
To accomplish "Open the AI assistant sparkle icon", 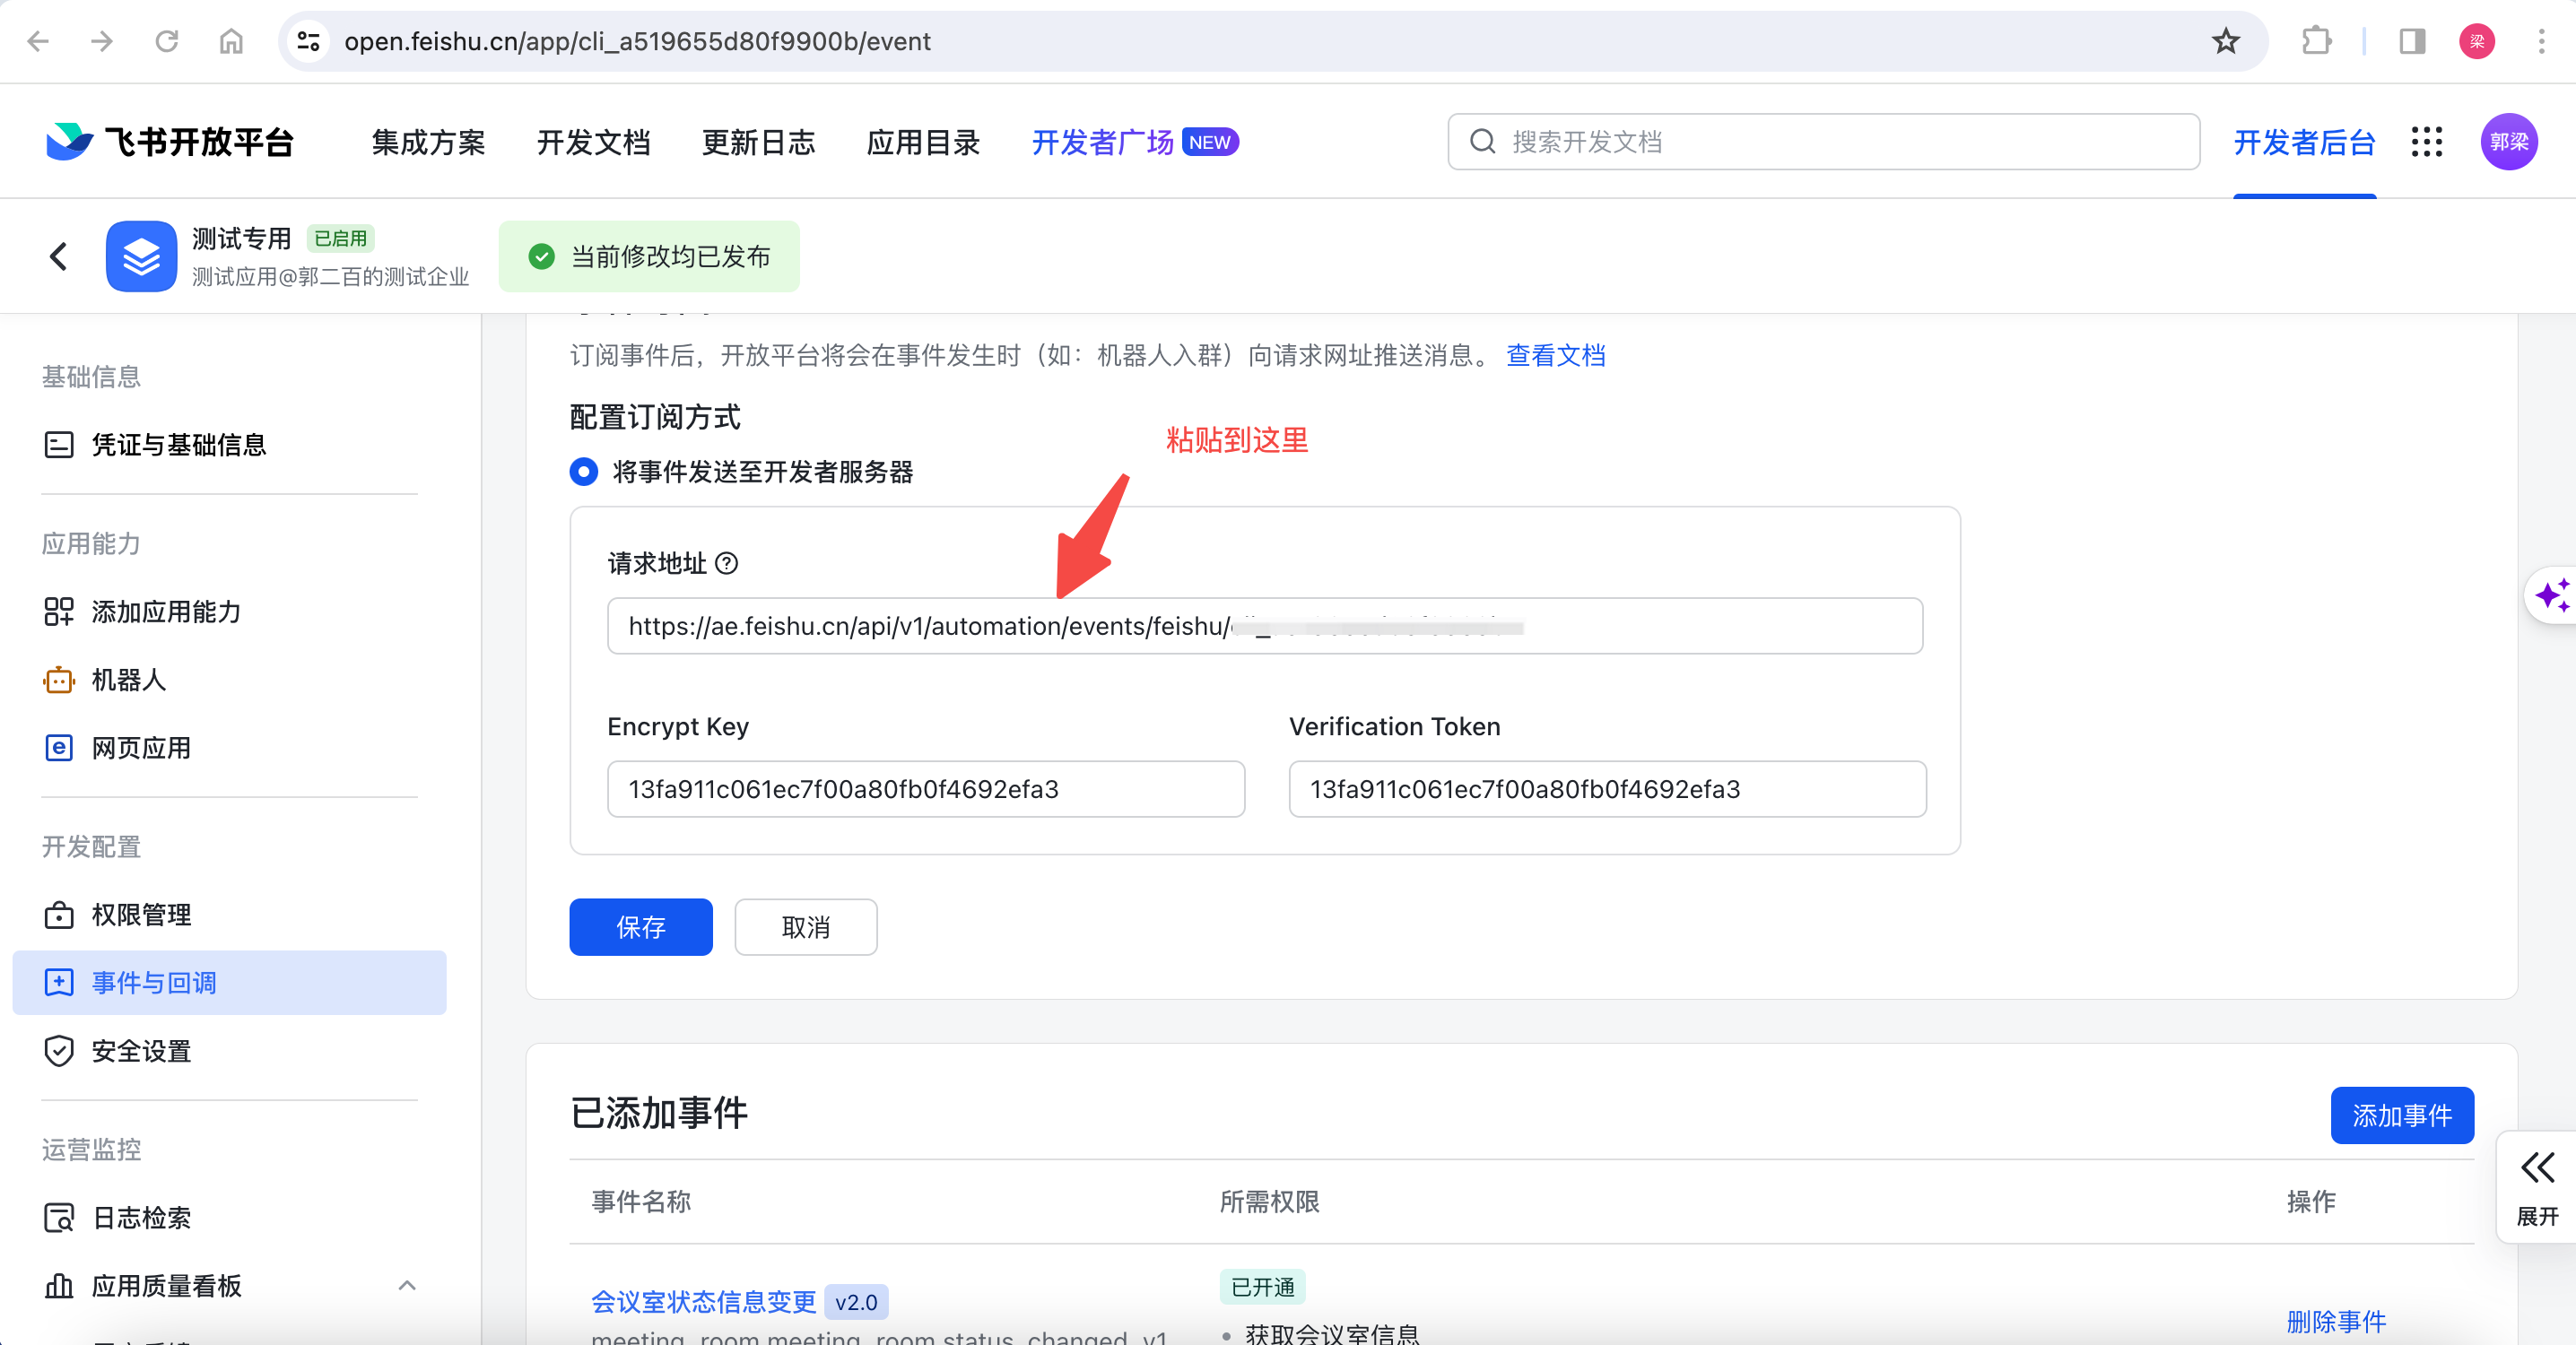I will click(2551, 595).
